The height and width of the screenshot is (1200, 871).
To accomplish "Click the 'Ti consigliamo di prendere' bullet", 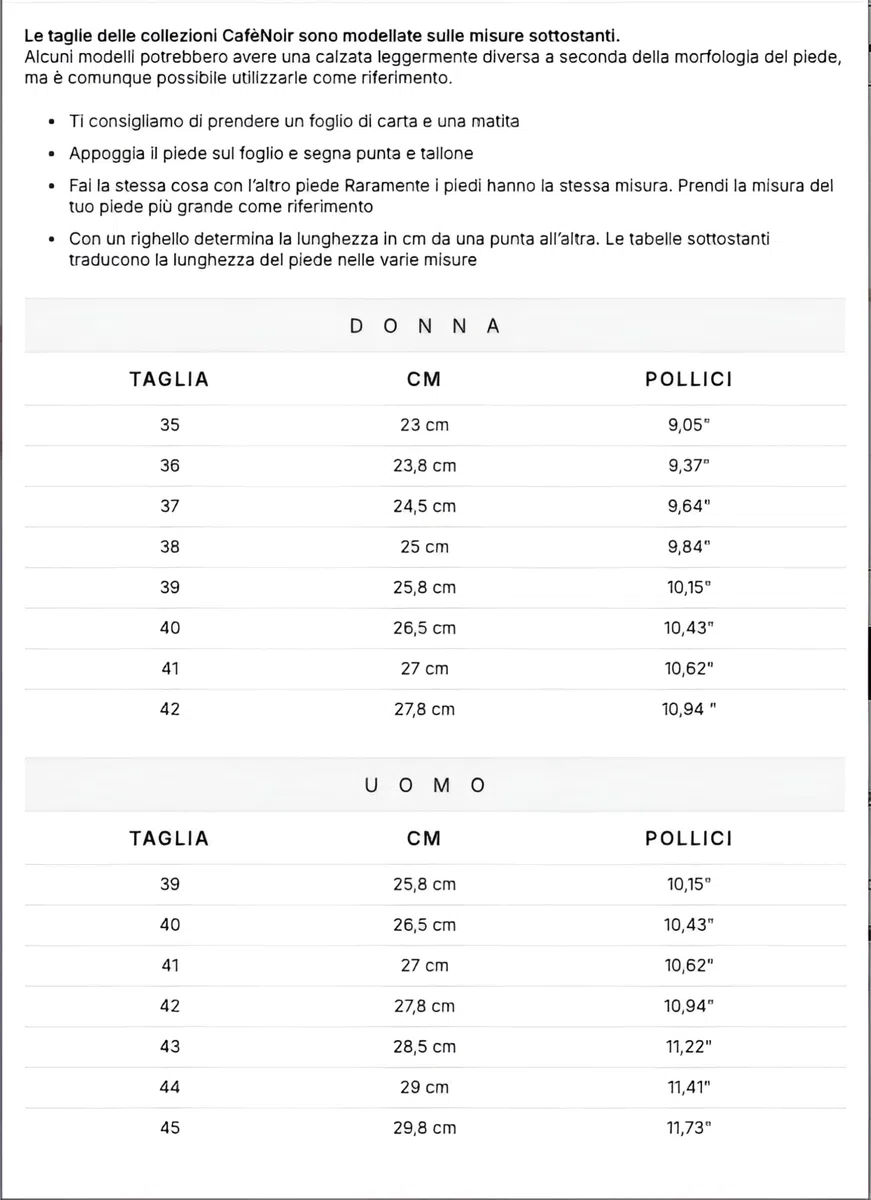I will coord(294,121).
